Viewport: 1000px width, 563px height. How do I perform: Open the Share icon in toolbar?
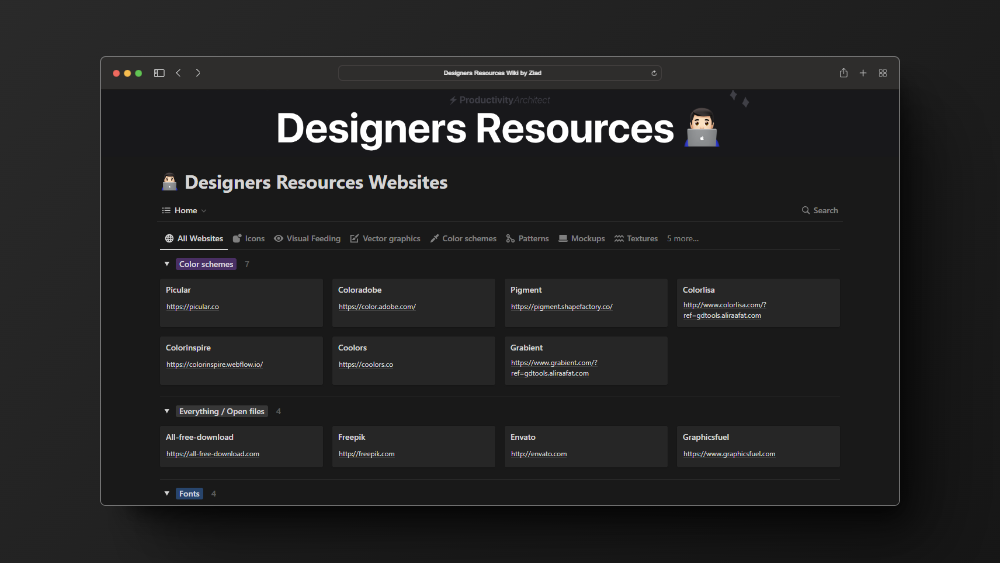coord(844,73)
